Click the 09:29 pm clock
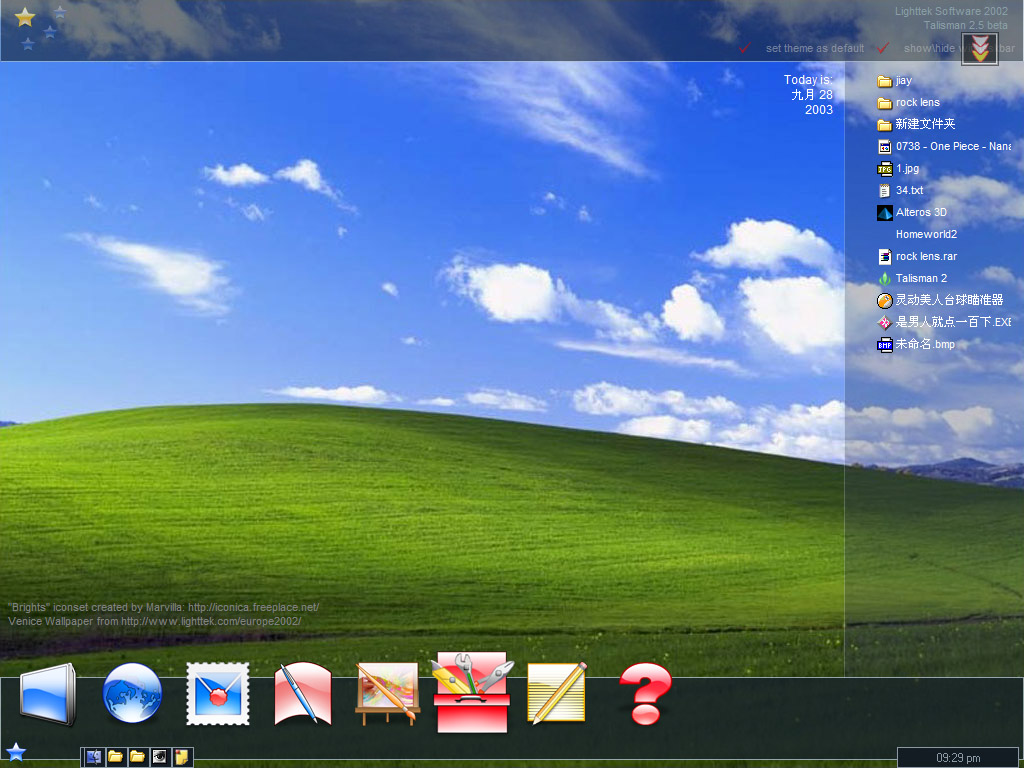 (958, 758)
